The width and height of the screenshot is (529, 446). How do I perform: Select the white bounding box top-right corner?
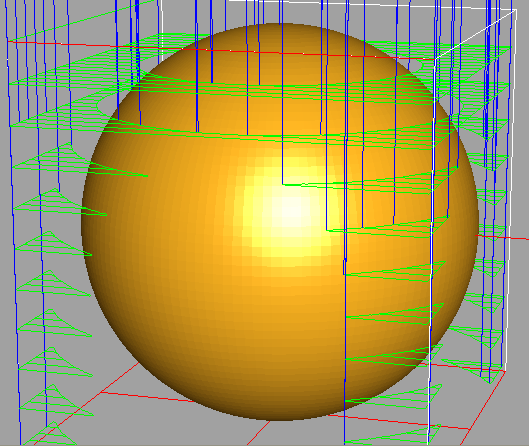(516, 10)
